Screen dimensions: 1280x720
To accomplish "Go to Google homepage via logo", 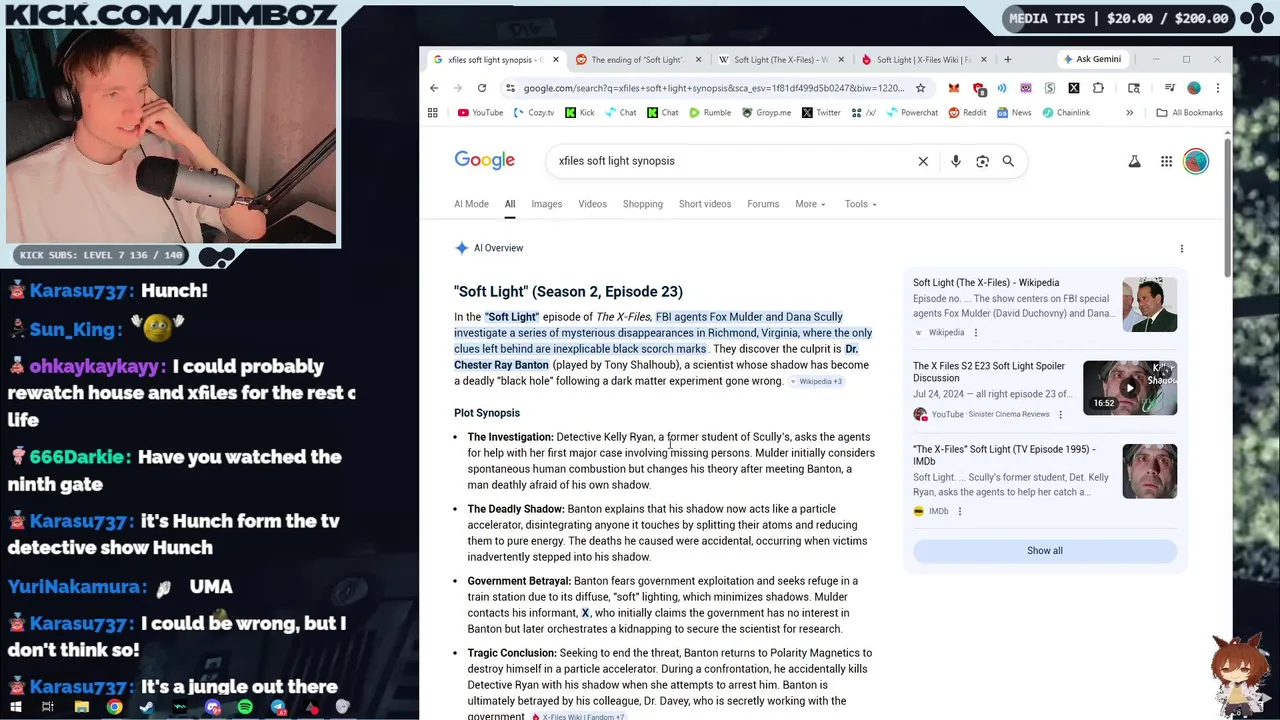I will 484,160.
